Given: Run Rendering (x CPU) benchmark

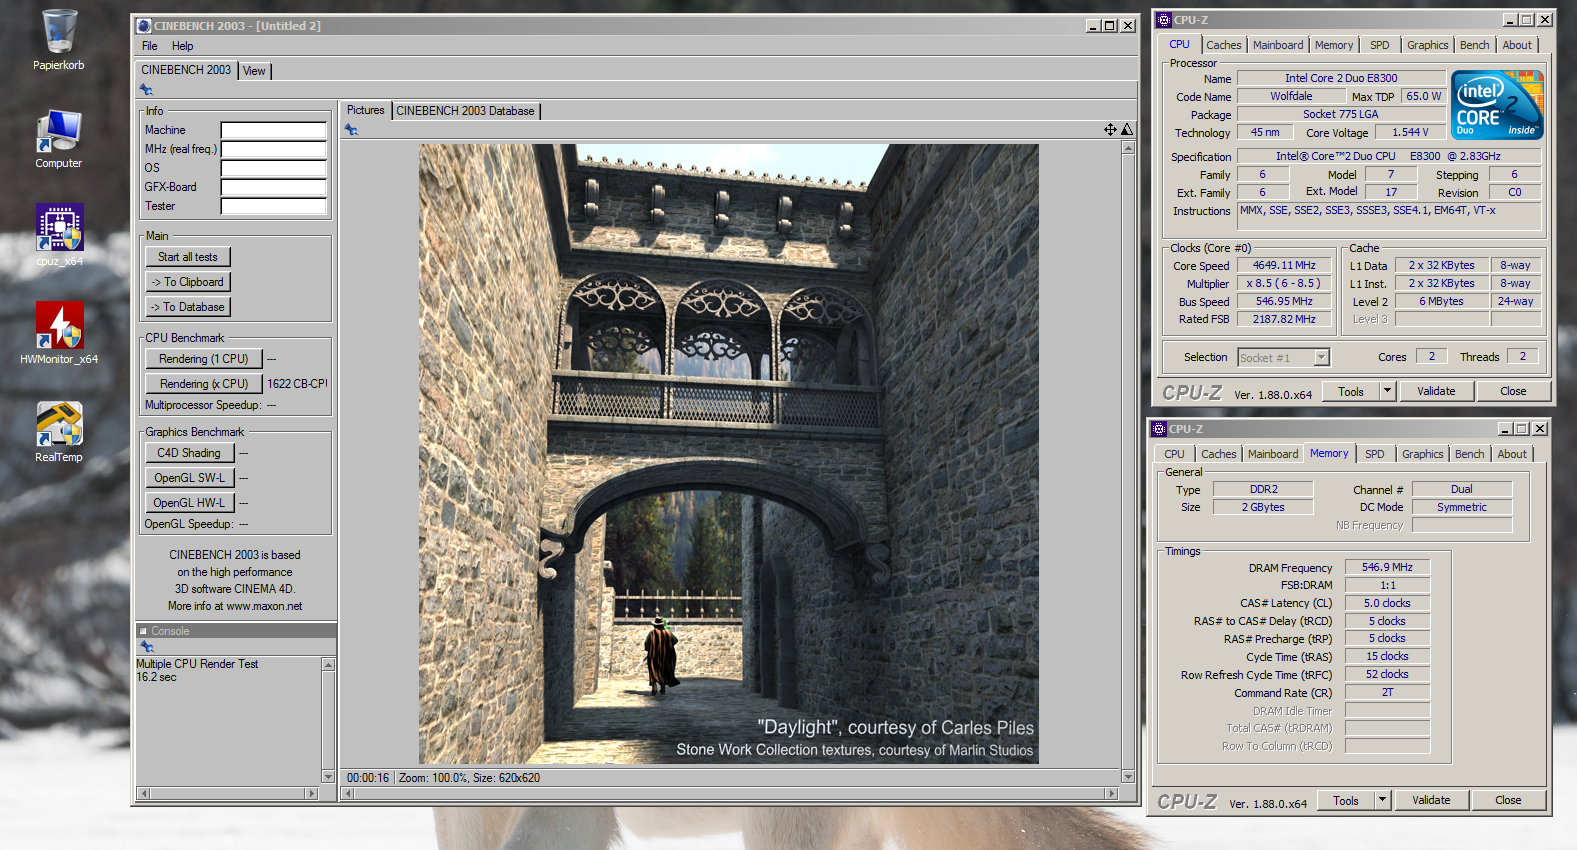Looking at the screenshot, I should tap(204, 384).
